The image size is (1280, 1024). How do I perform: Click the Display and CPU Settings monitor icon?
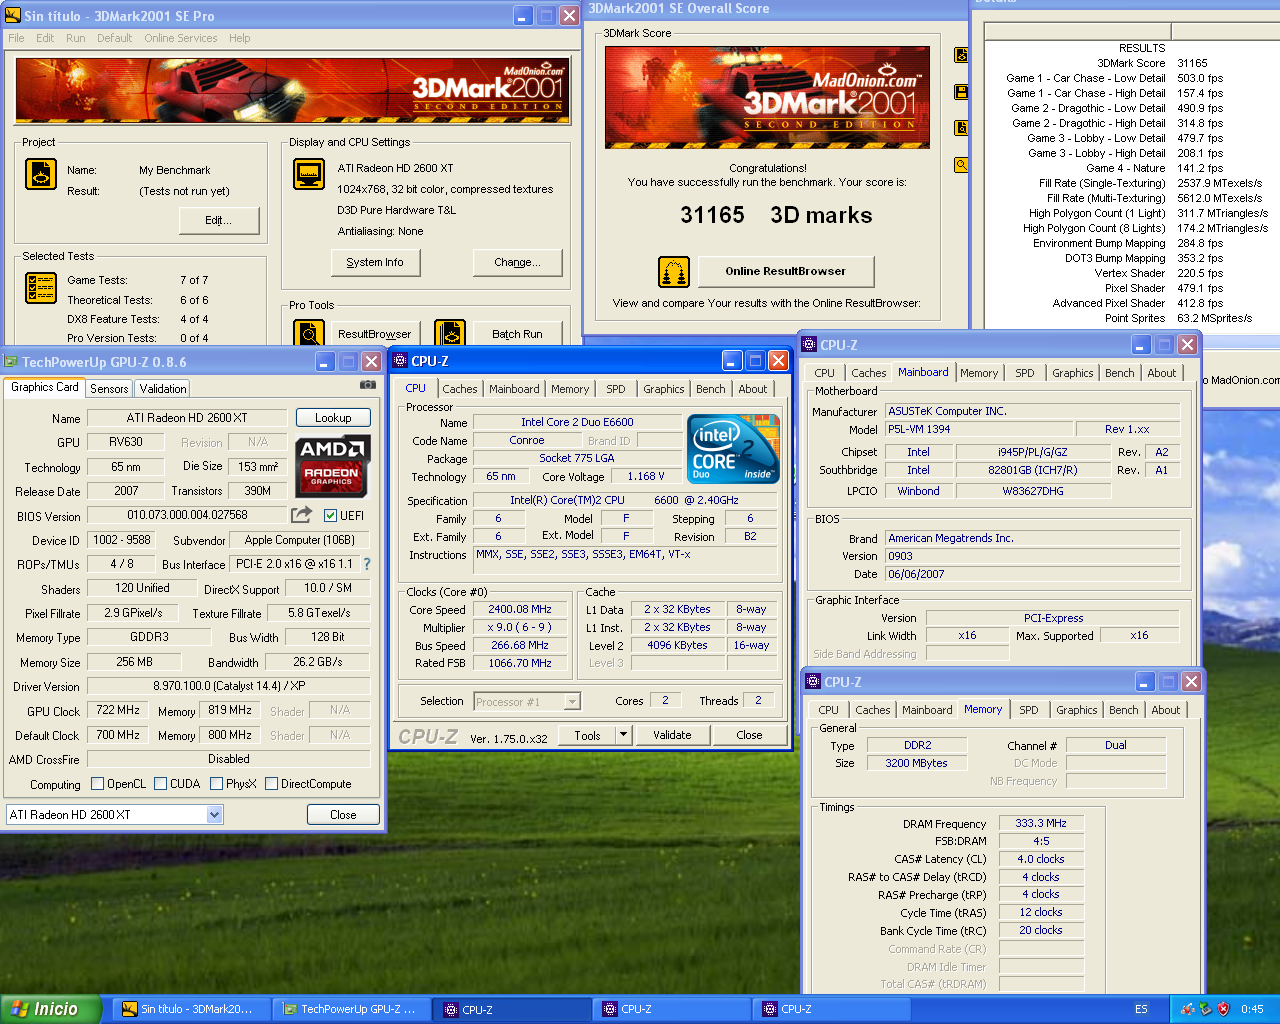tap(309, 174)
